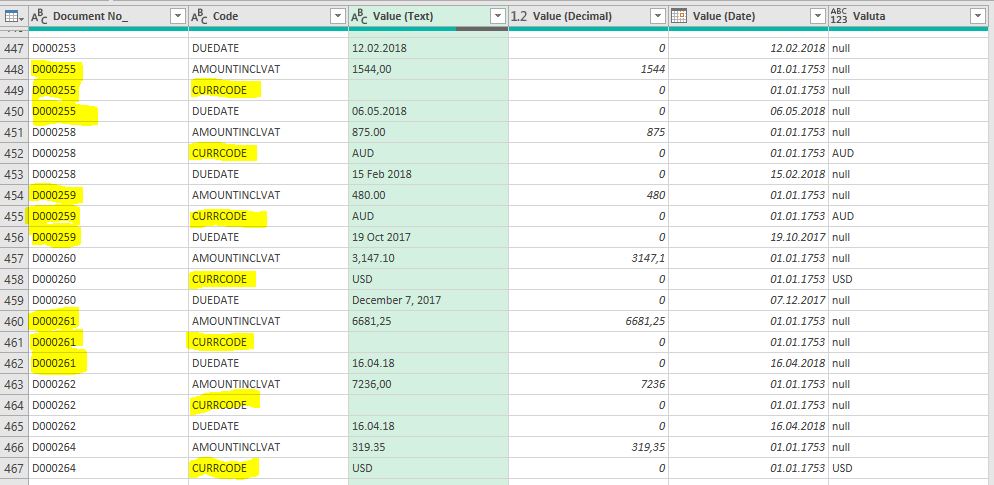Image resolution: width=994 pixels, height=485 pixels.
Task: Click the 875.00 text value cell
Action: click(429, 132)
